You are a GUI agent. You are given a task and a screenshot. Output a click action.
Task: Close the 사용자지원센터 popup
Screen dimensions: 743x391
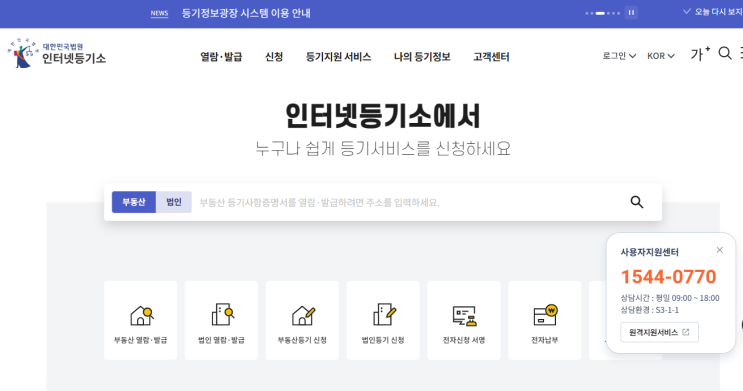click(720, 250)
